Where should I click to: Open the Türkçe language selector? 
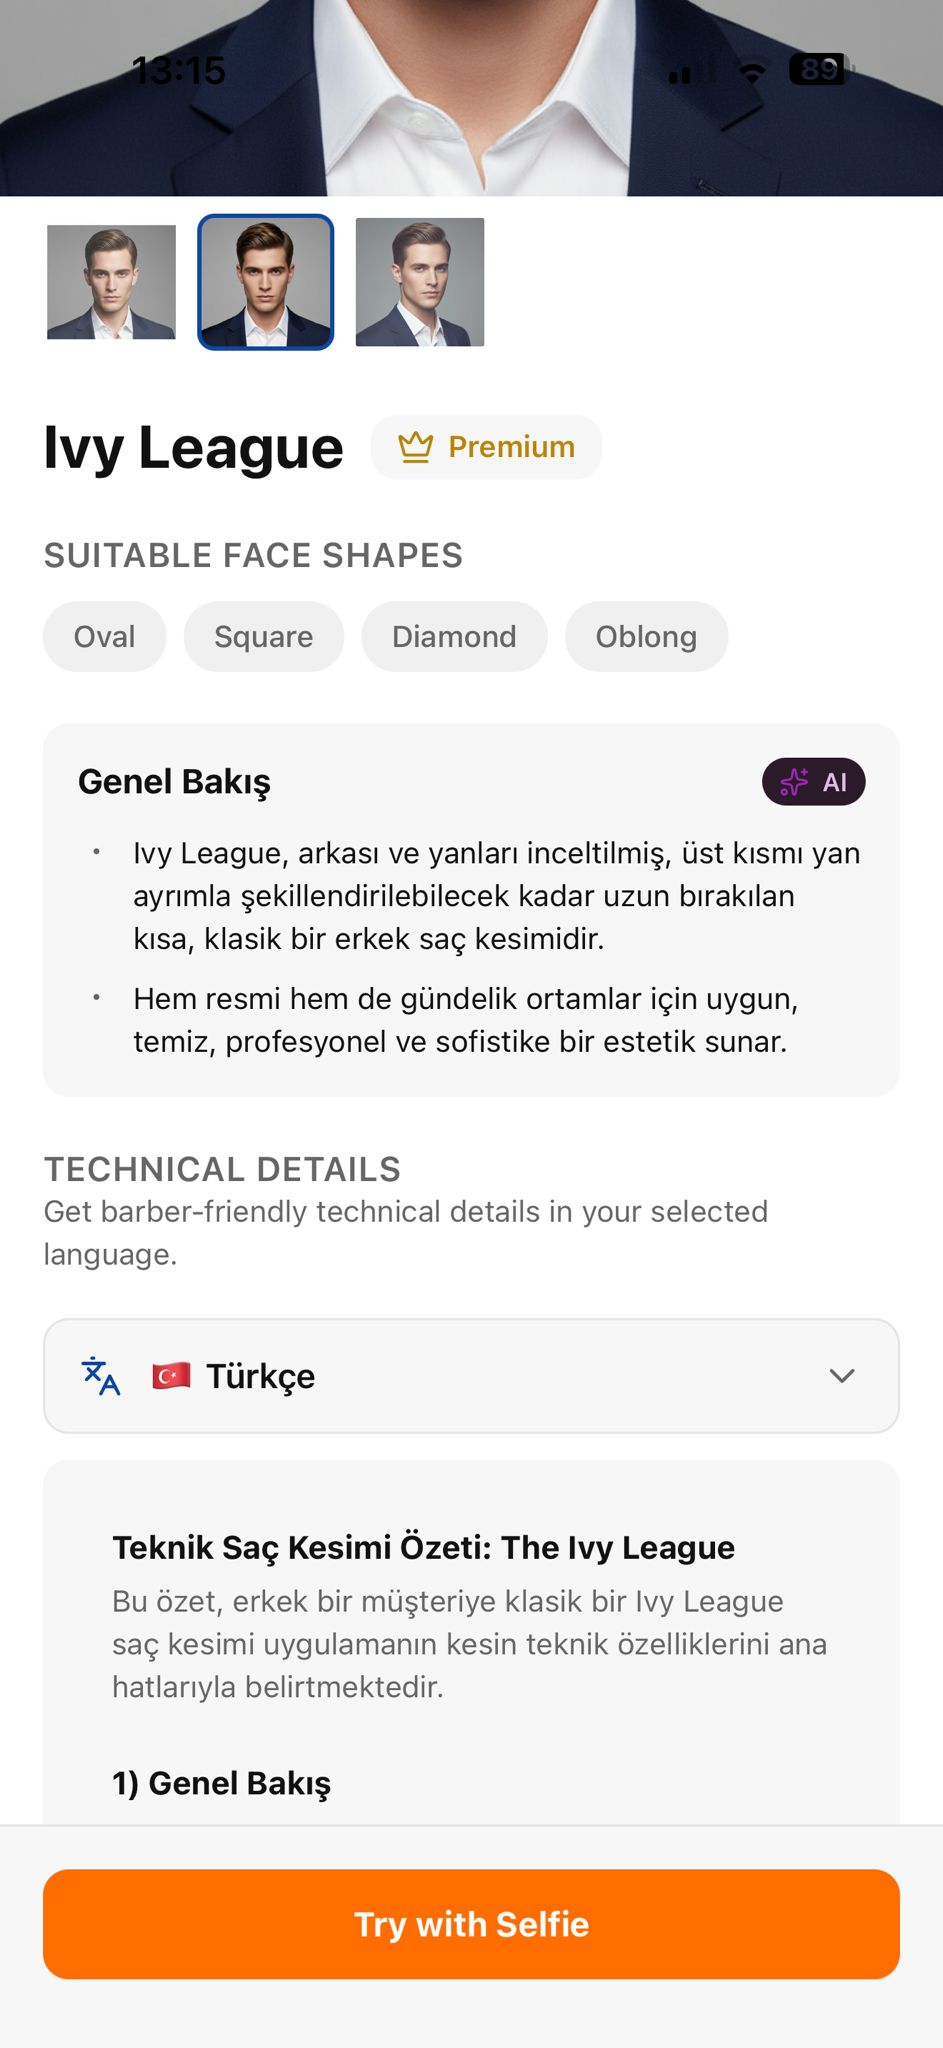(x=470, y=1376)
